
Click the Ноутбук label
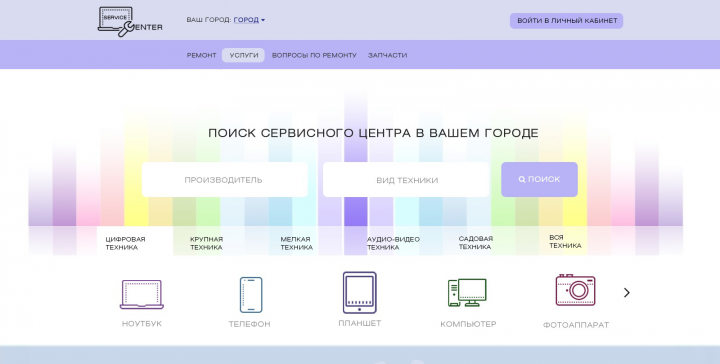click(x=141, y=324)
